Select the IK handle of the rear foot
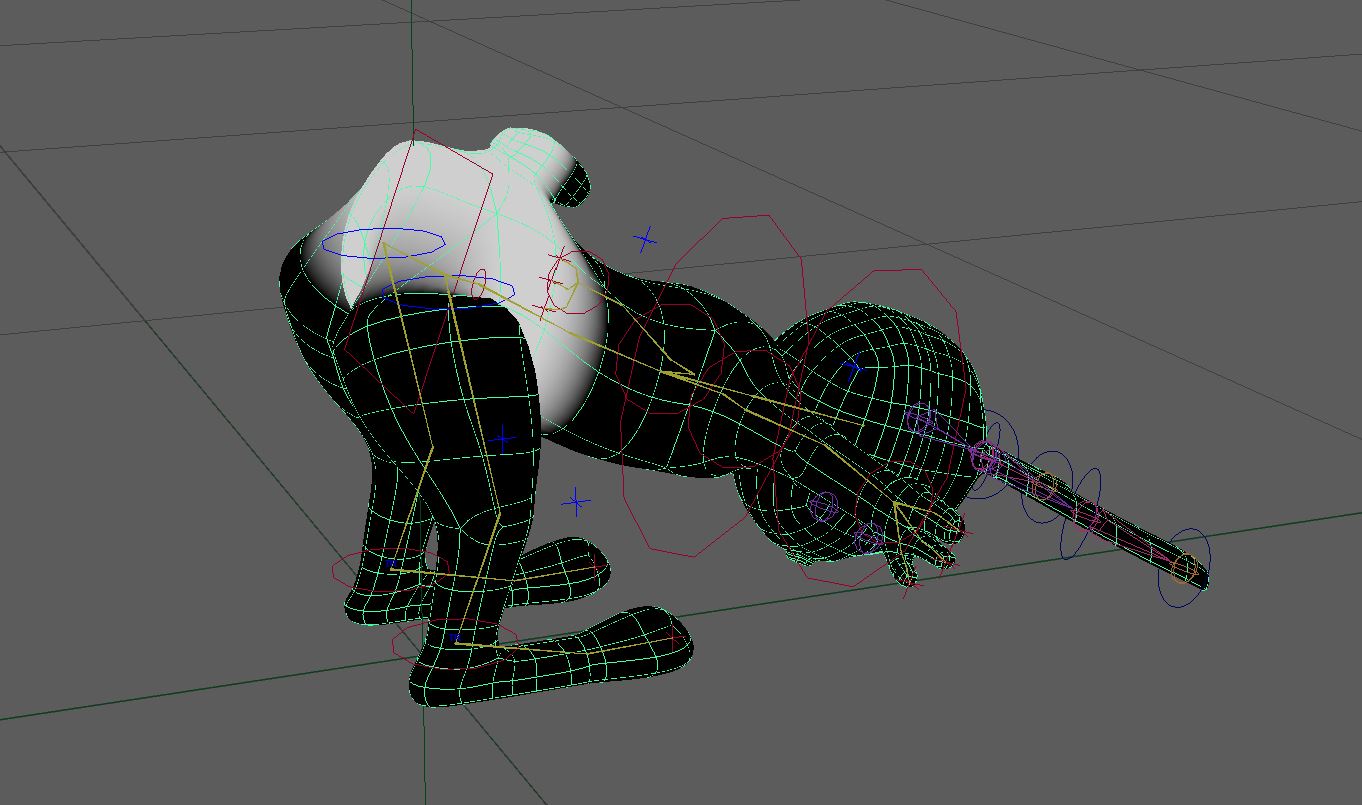 coord(391,566)
